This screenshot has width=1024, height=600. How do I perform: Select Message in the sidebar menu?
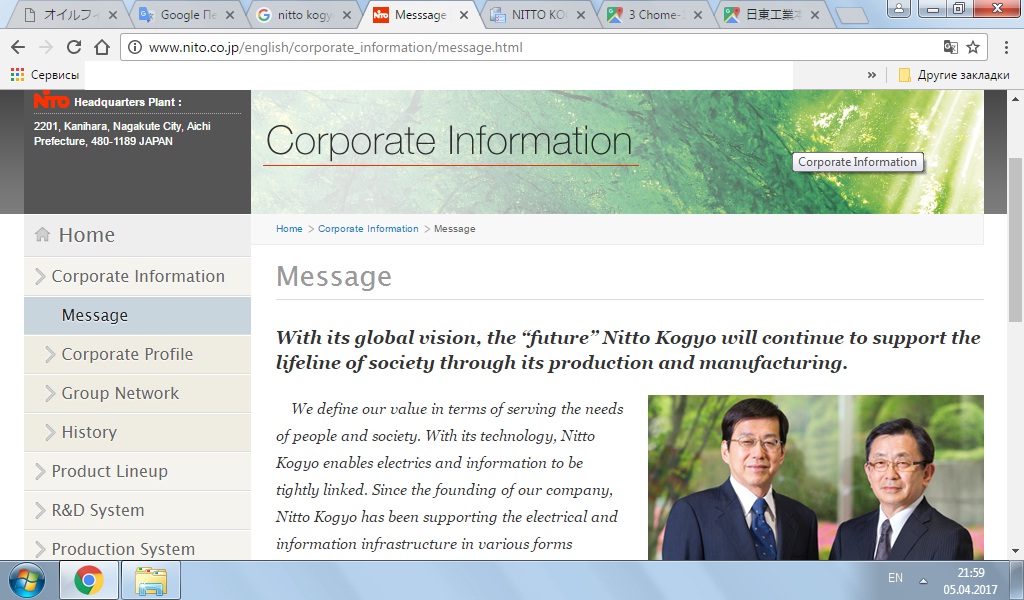[137, 315]
